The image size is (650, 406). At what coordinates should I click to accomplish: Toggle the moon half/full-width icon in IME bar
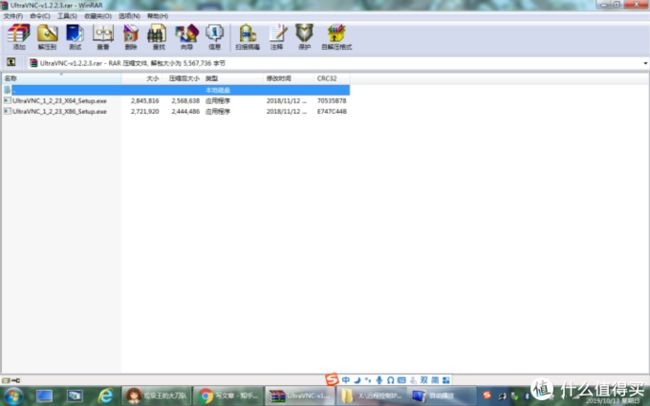[x=357, y=379]
